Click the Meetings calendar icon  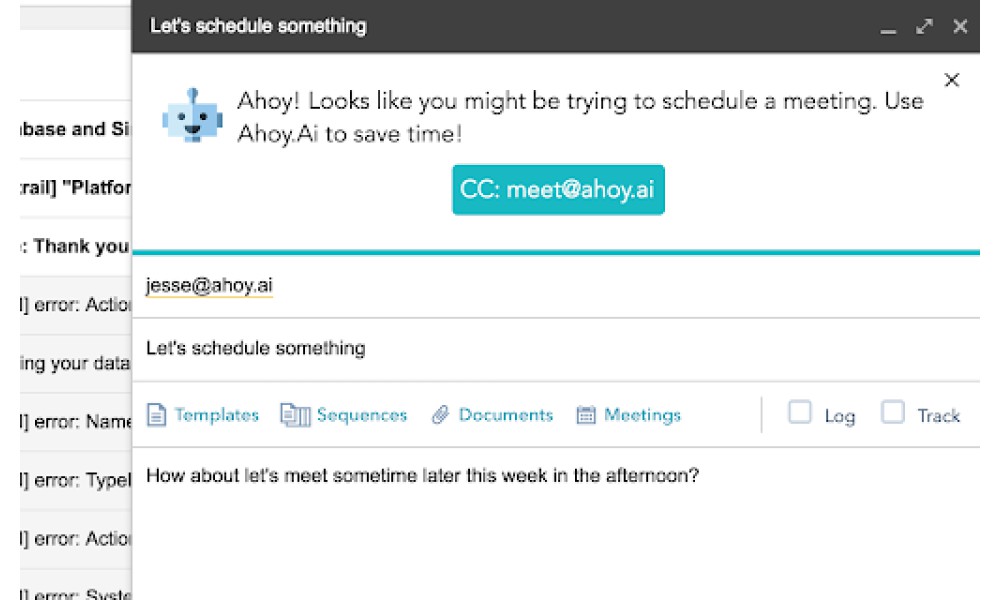point(585,415)
